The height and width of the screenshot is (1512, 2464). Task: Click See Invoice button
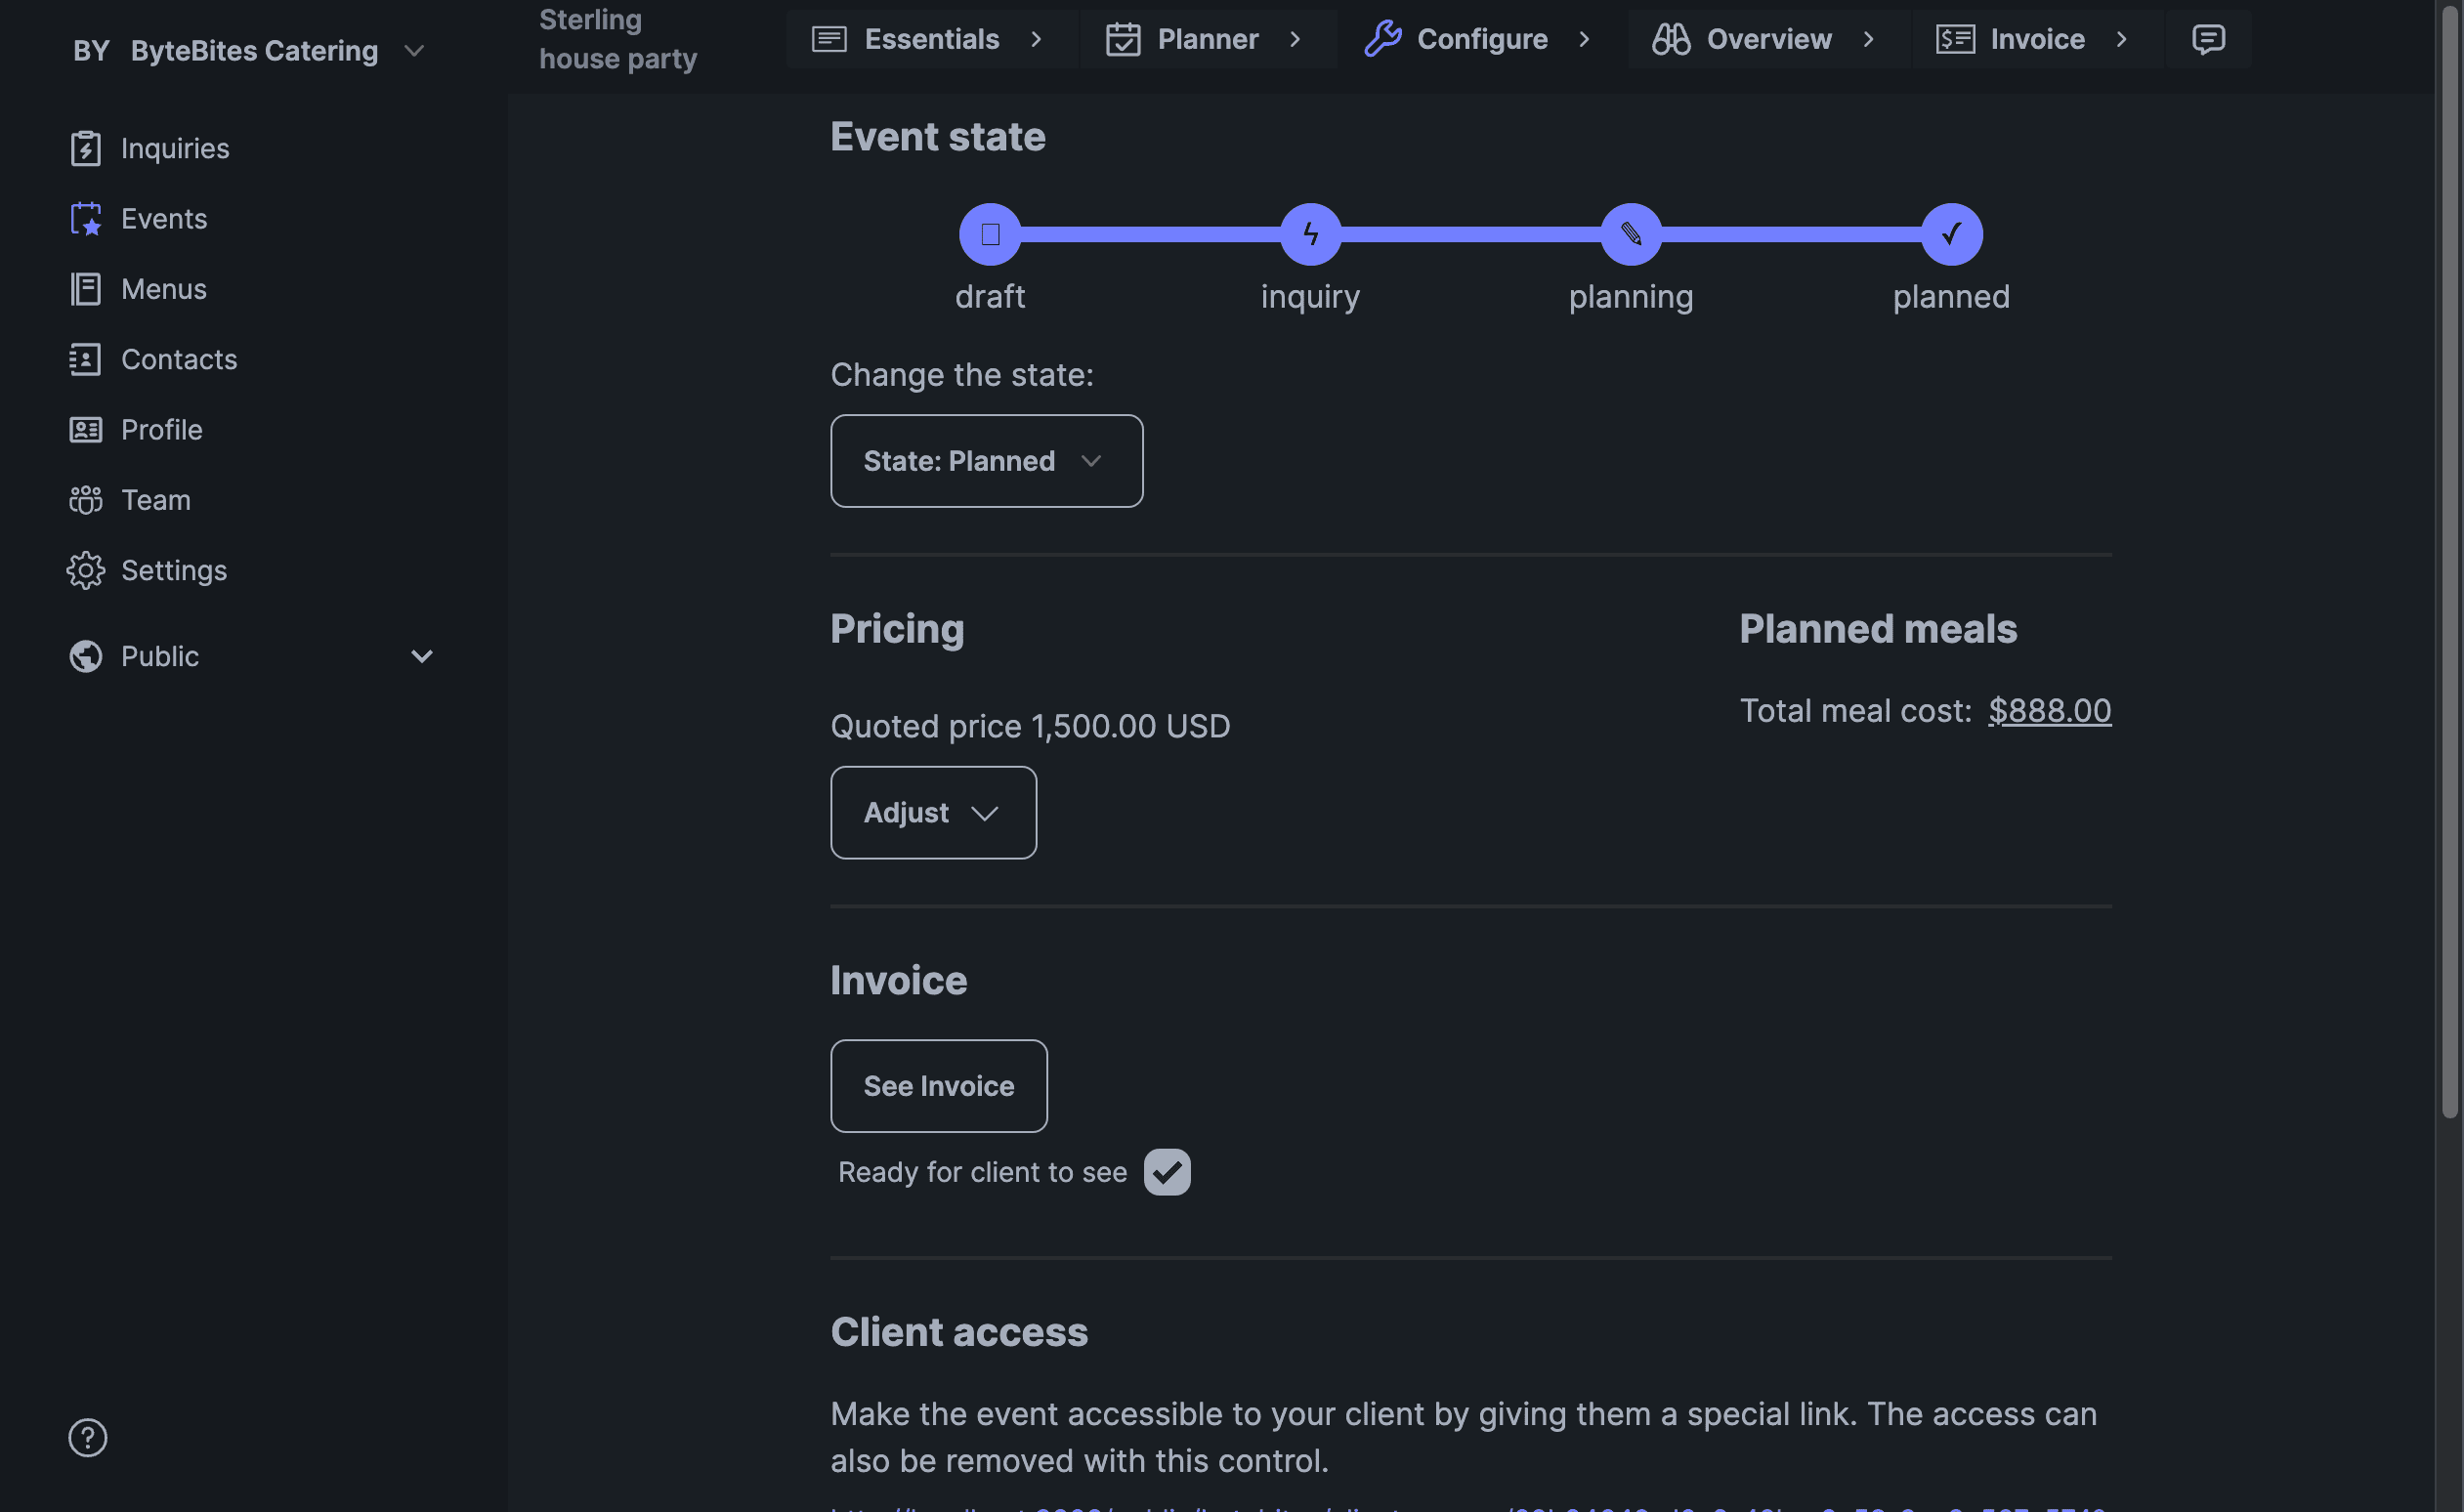click(x=938, y=1086)
